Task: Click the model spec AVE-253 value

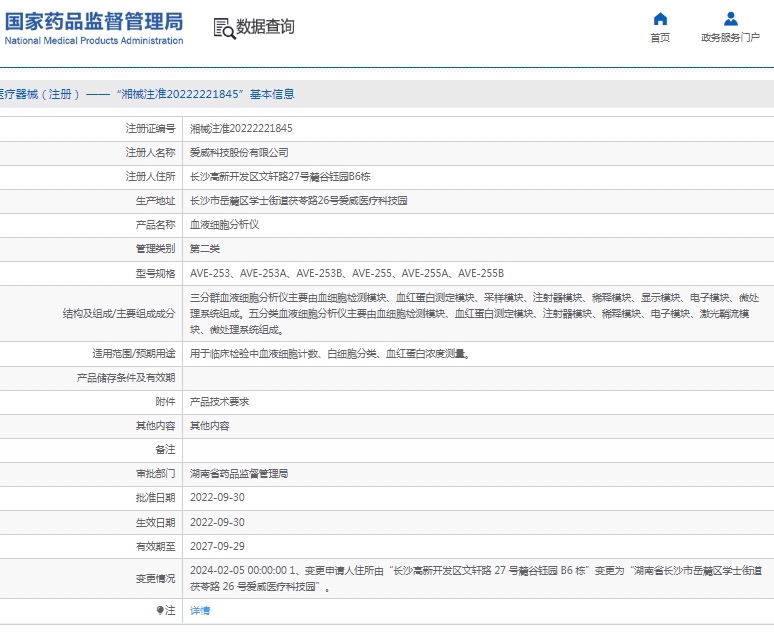Action: tap(347, 274)
